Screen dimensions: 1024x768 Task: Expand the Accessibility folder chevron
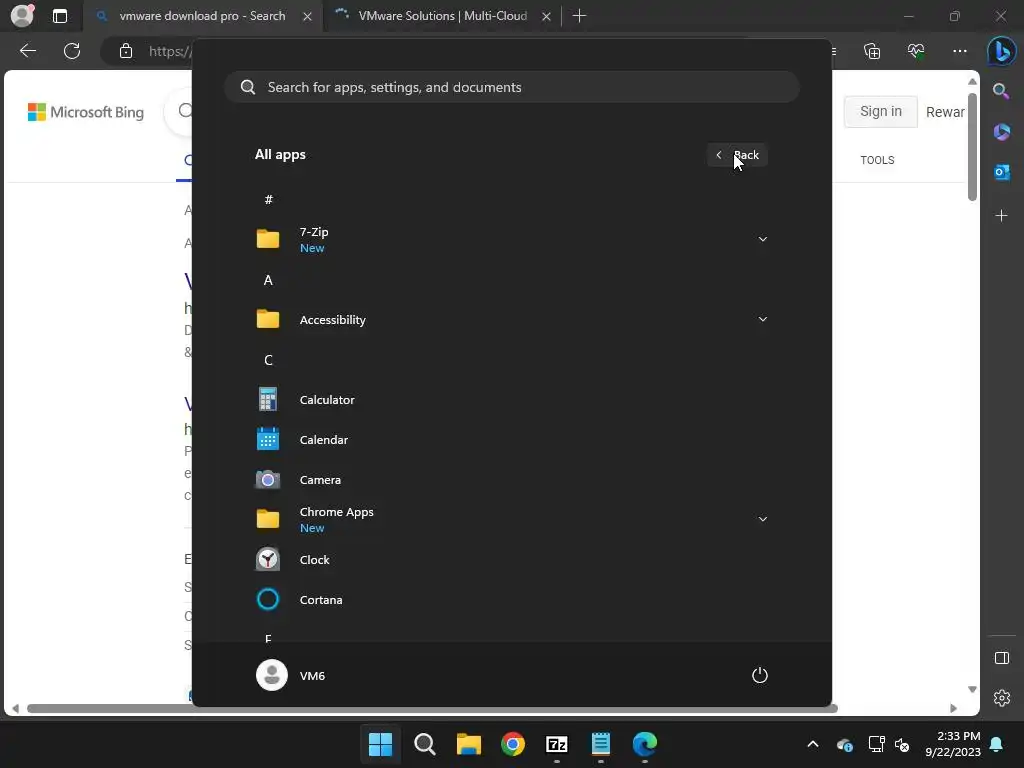(x=762, y=319)
